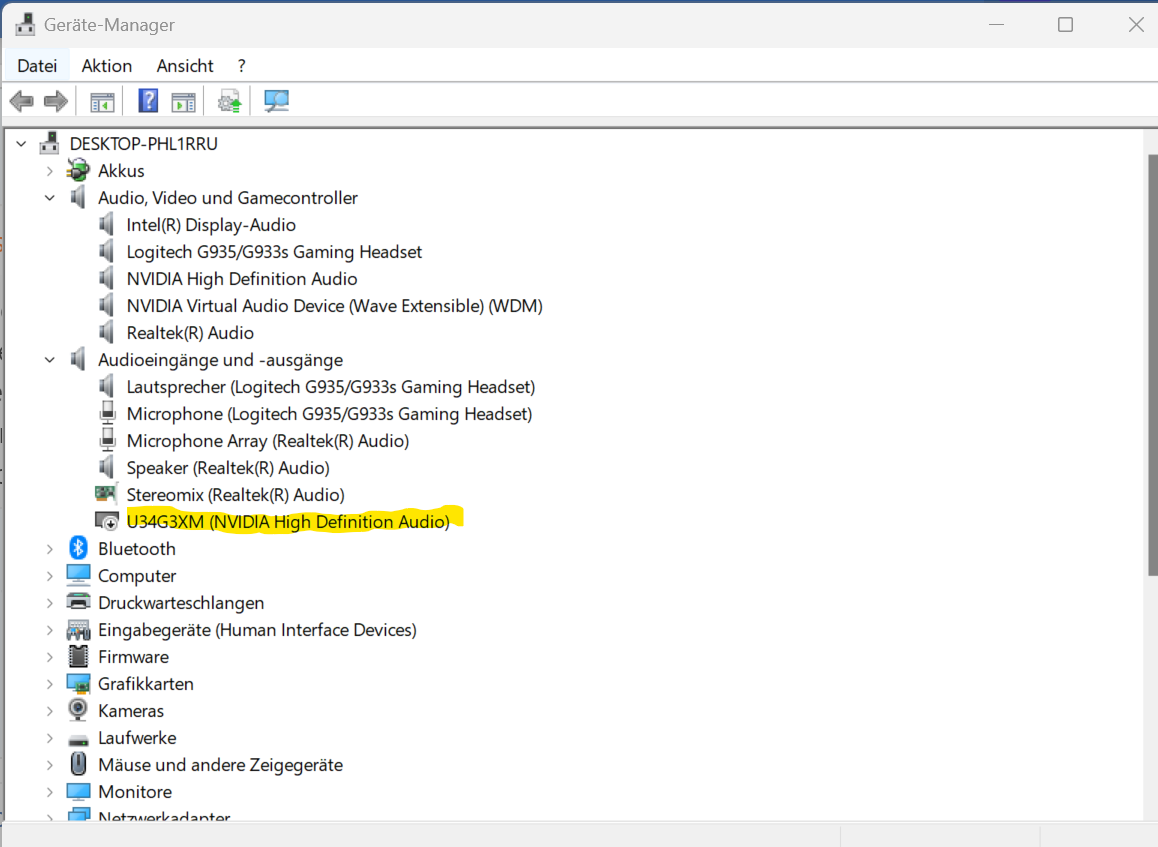Collapse Audioeingänge und -ausgänge category

point(49,360)
